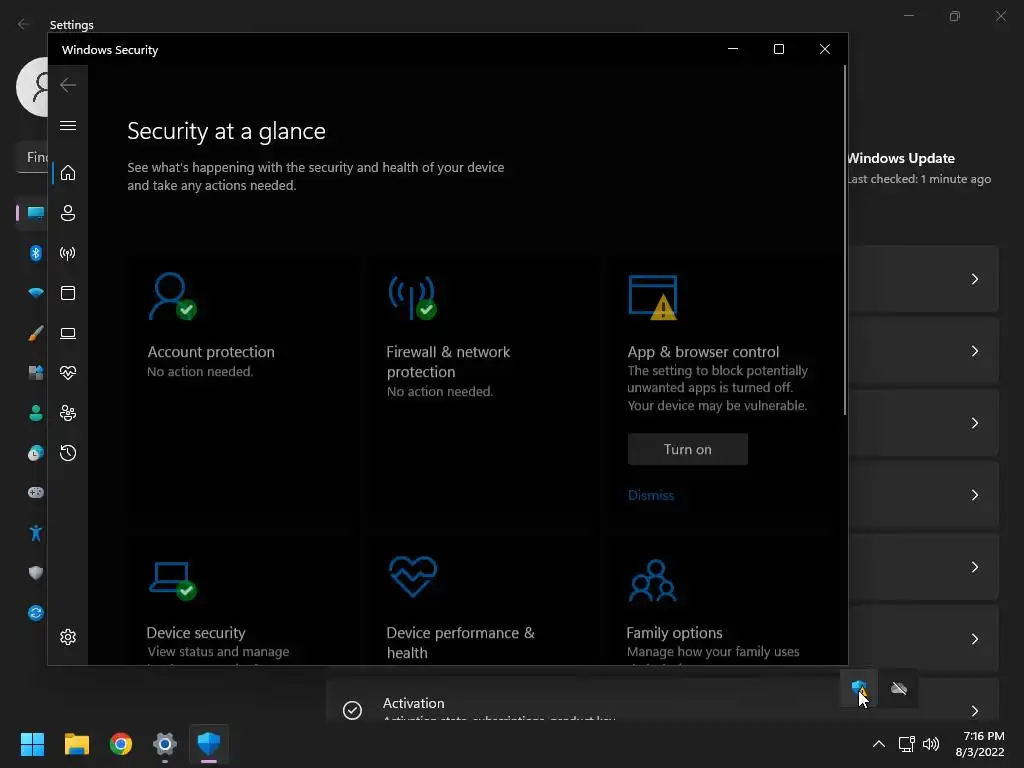The width and height of the screenshot is (1024, 768).
Task: Open Protection history sidebar icon
Action: pos(68,453)
